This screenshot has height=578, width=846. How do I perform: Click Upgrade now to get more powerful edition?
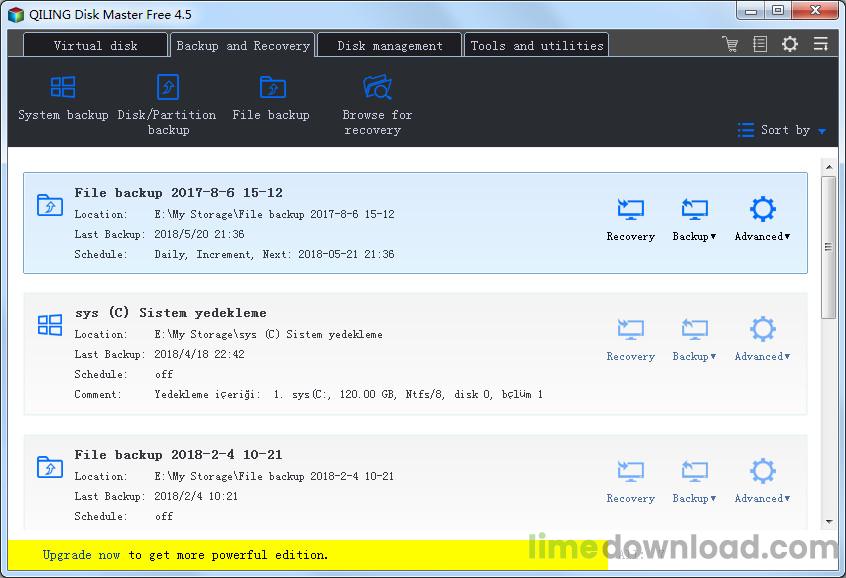tap(185, 555)
